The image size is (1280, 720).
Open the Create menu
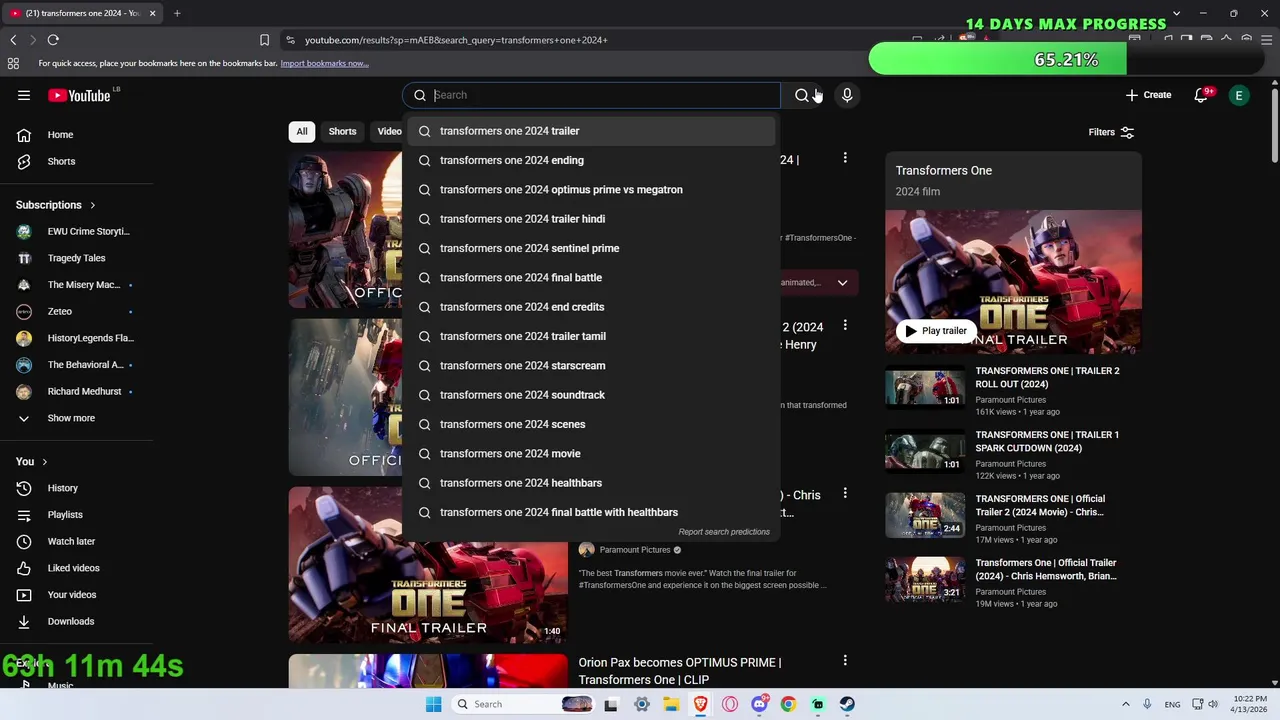coord(1148,95)
